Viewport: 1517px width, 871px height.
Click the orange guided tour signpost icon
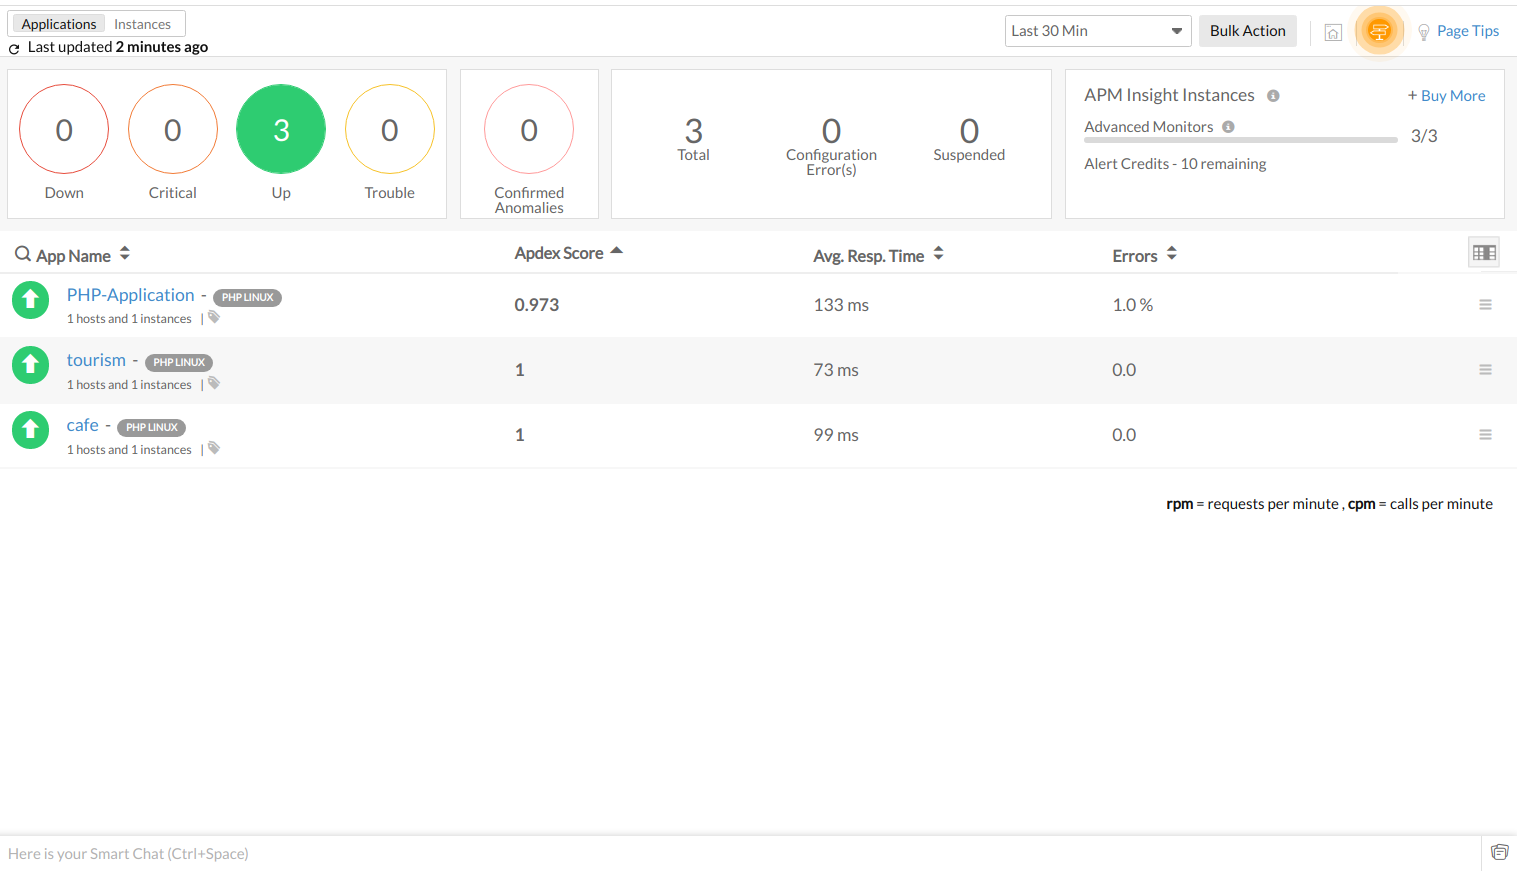click(x=1379, y=31)
